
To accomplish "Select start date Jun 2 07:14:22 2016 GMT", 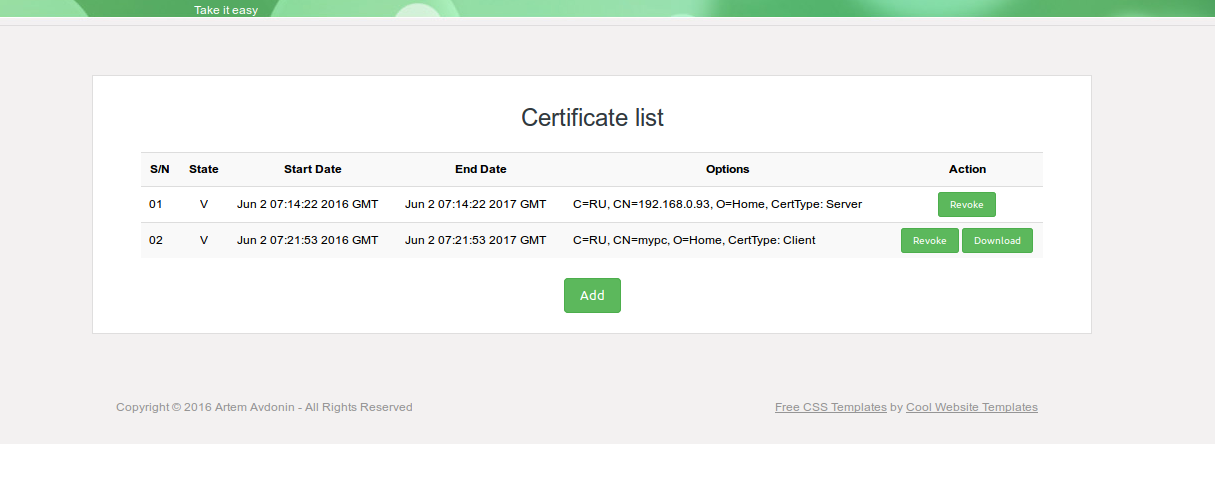I will coord(308,204).
